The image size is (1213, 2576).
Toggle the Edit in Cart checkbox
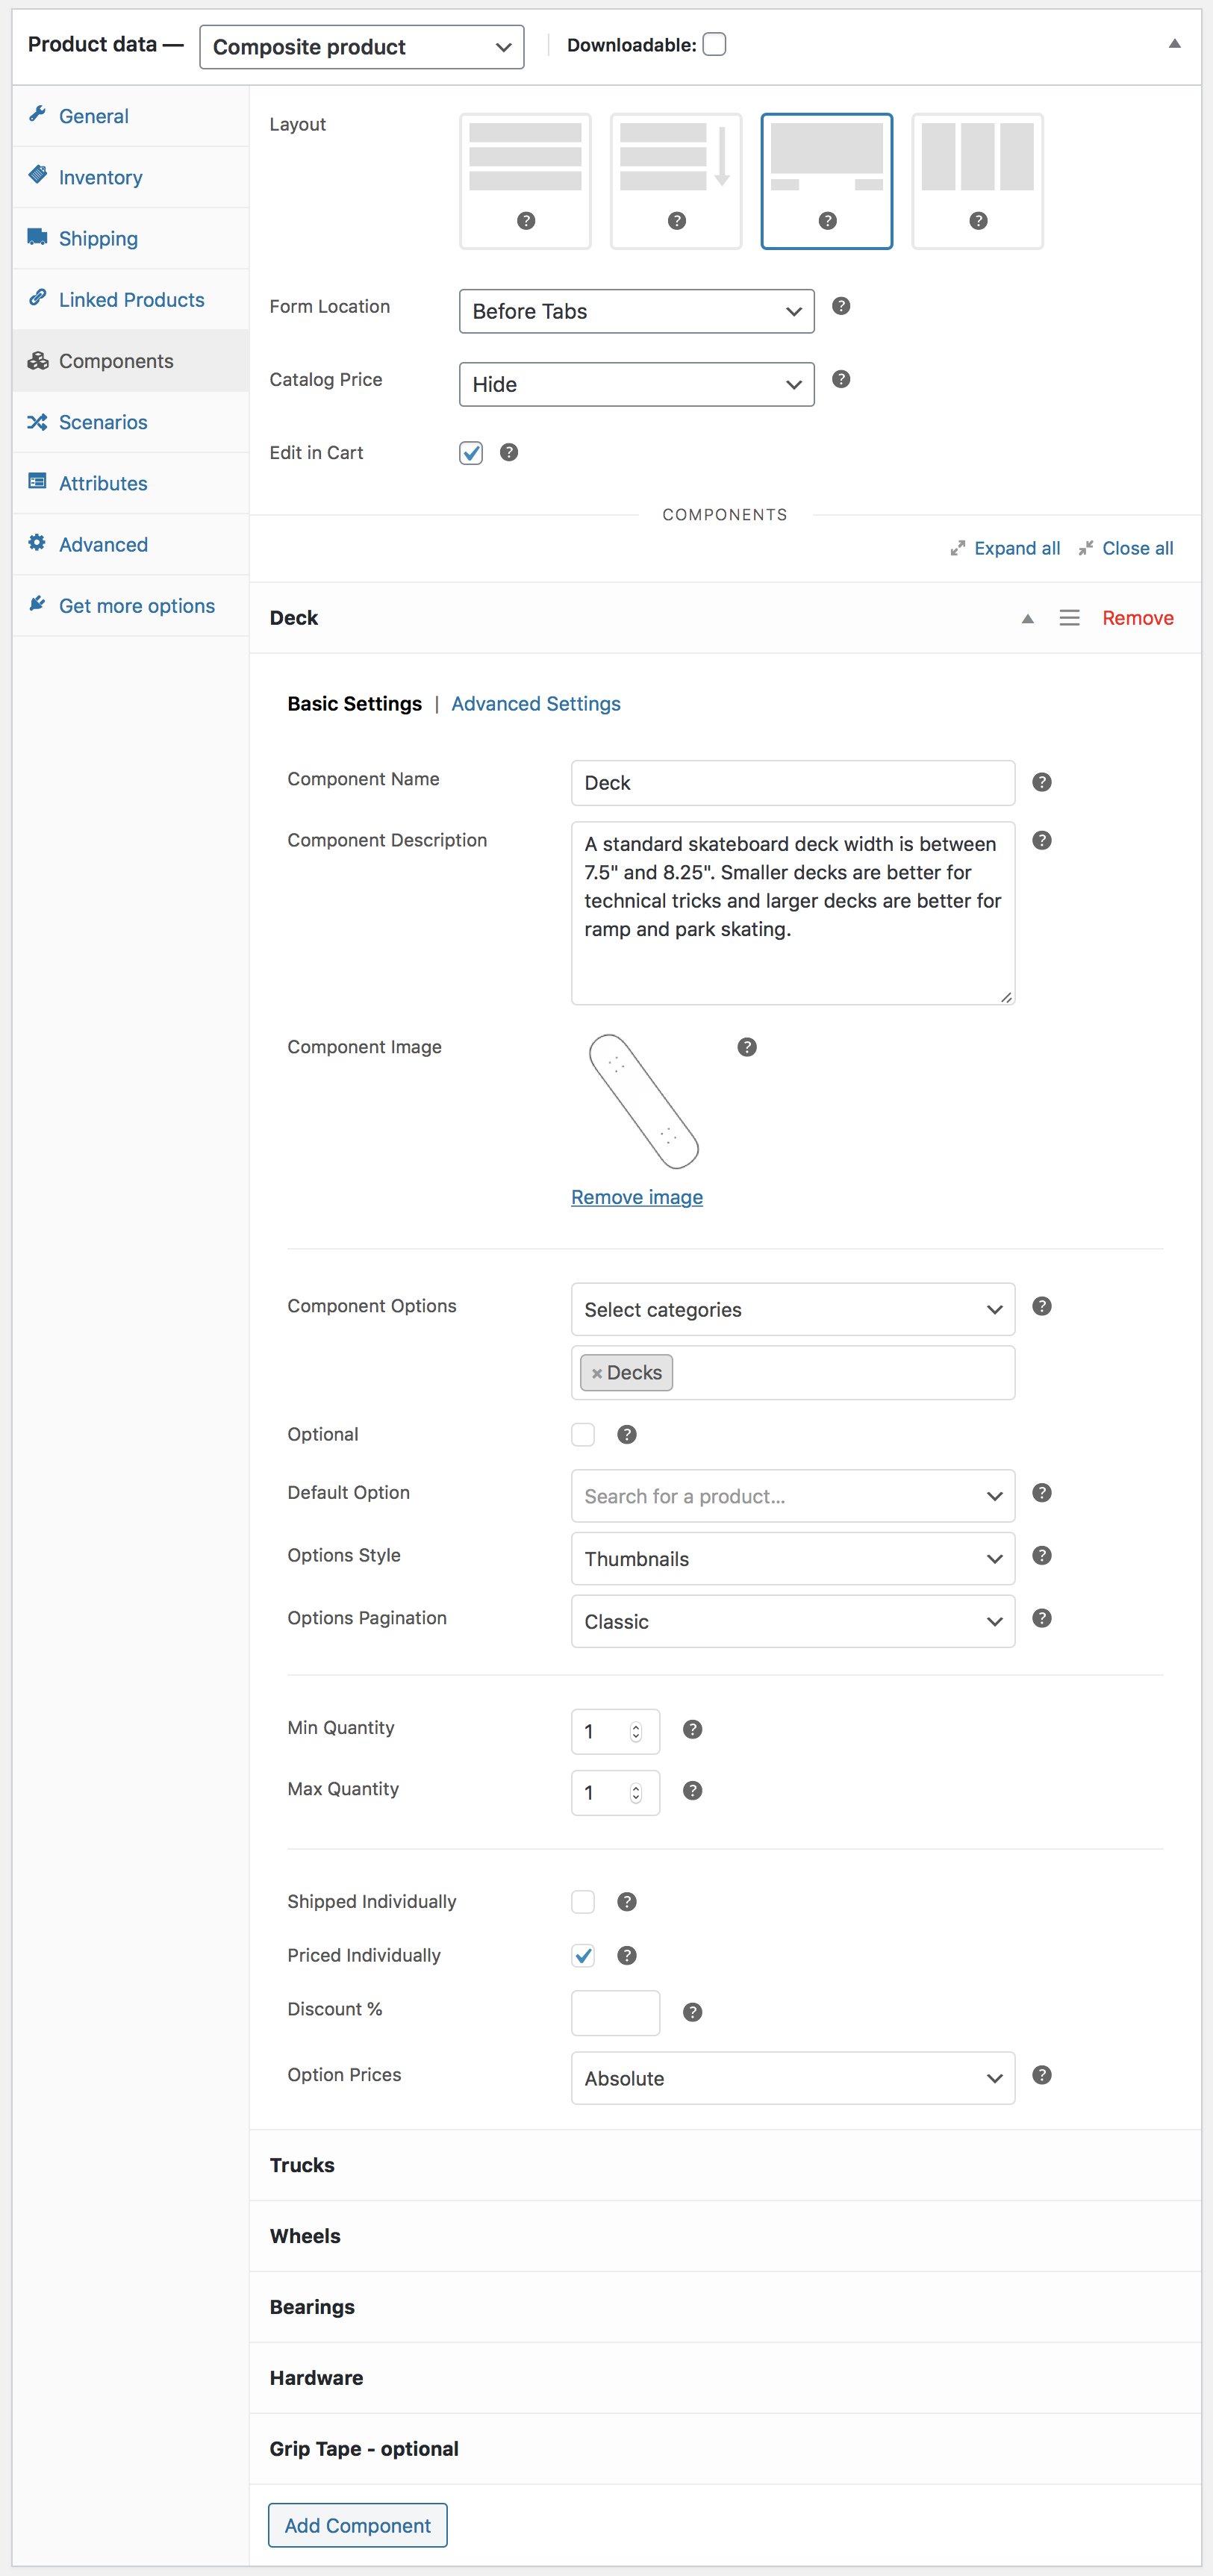[471, 453]
